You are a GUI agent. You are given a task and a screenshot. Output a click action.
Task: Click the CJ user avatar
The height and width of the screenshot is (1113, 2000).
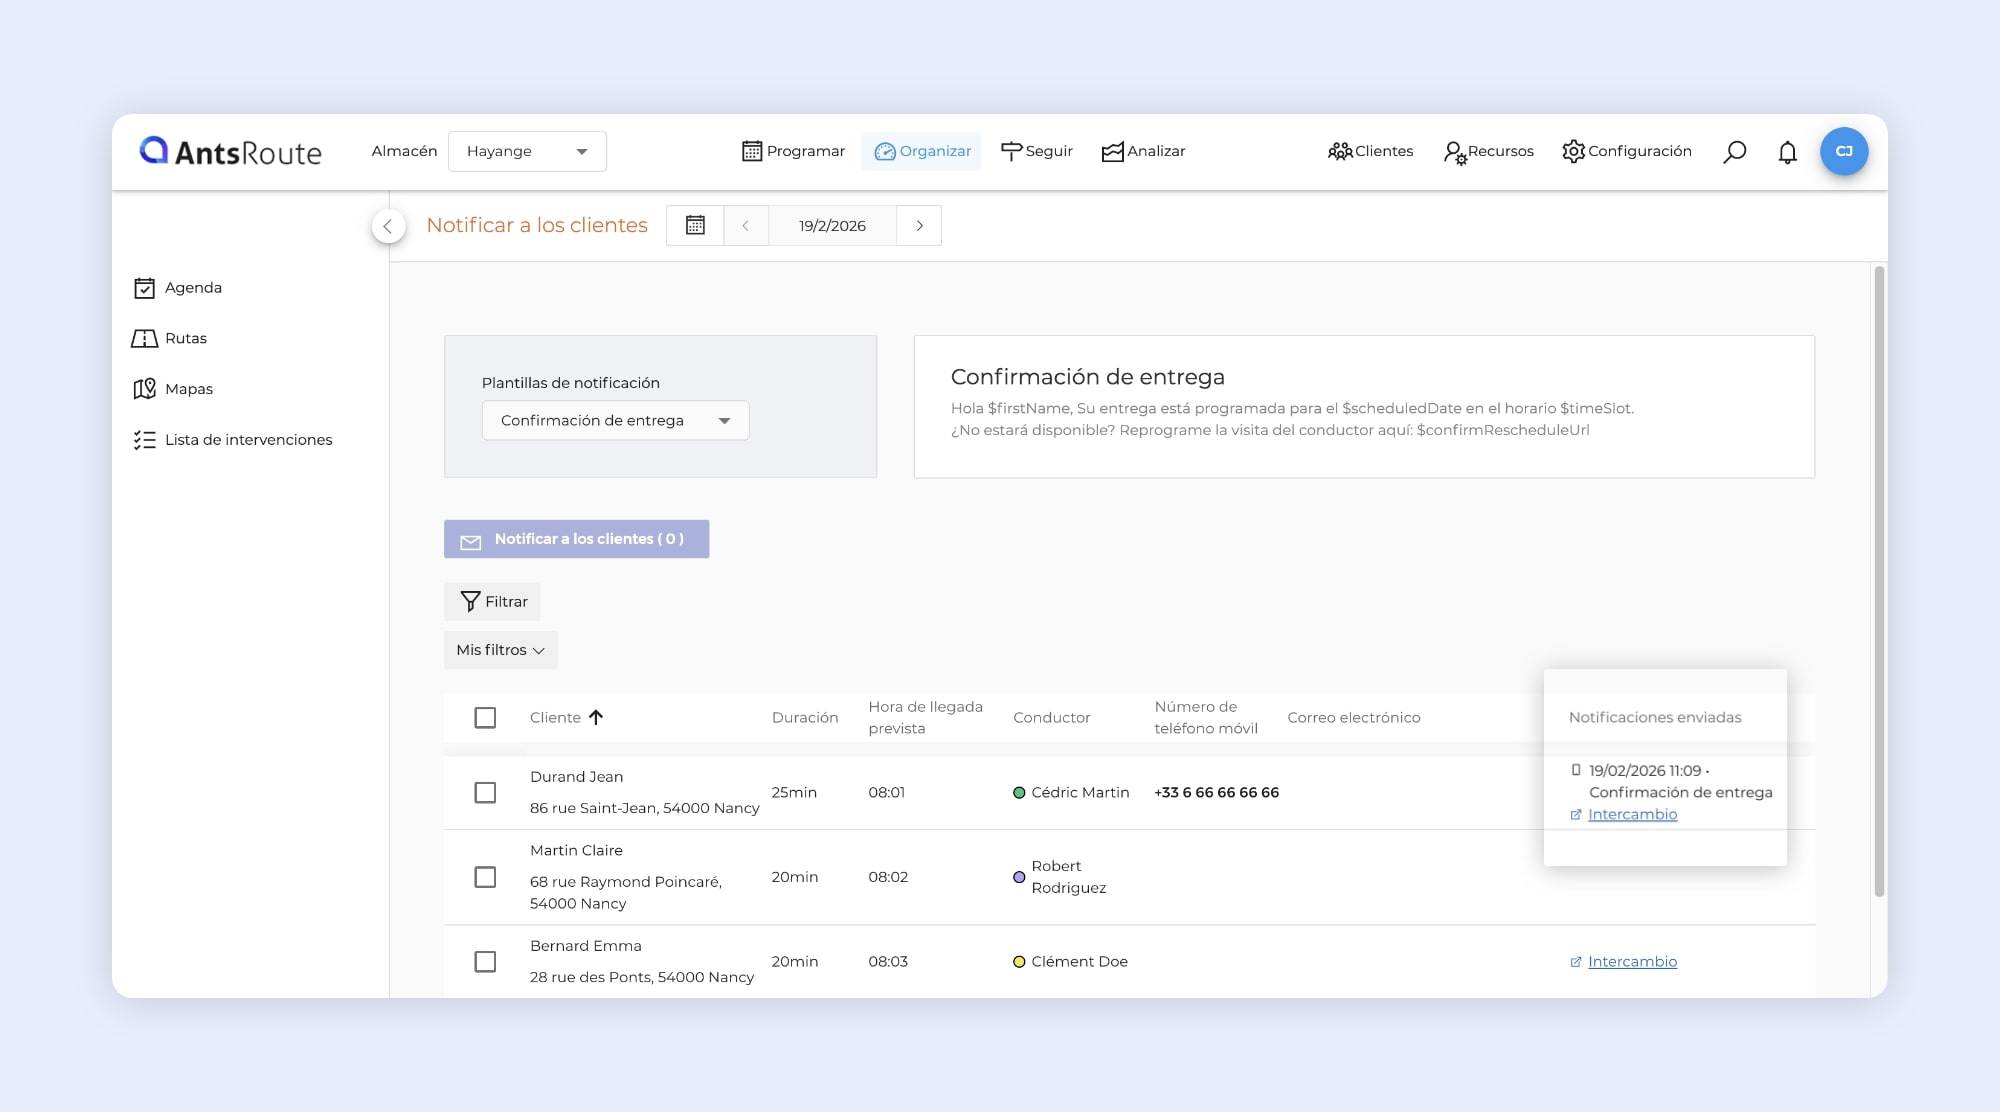[1844, 152]
